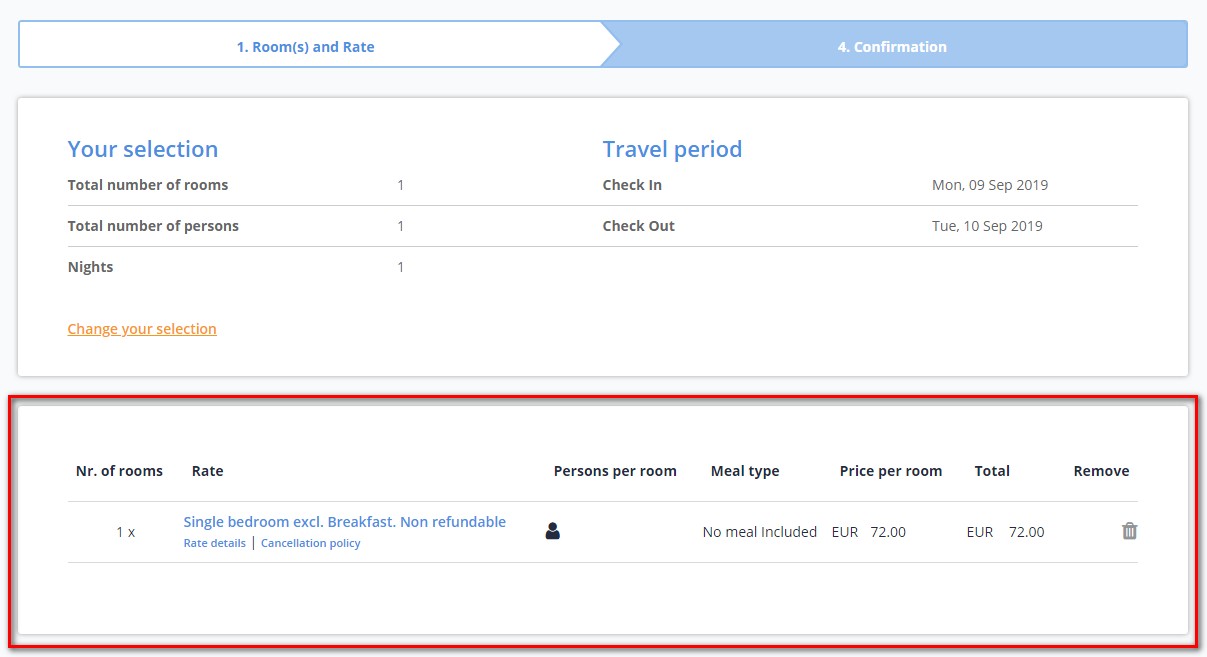Go to the Room(s) and Rate step
Image resolution: width=1207 pixels, height=657 pixels.
pos(306,47)
